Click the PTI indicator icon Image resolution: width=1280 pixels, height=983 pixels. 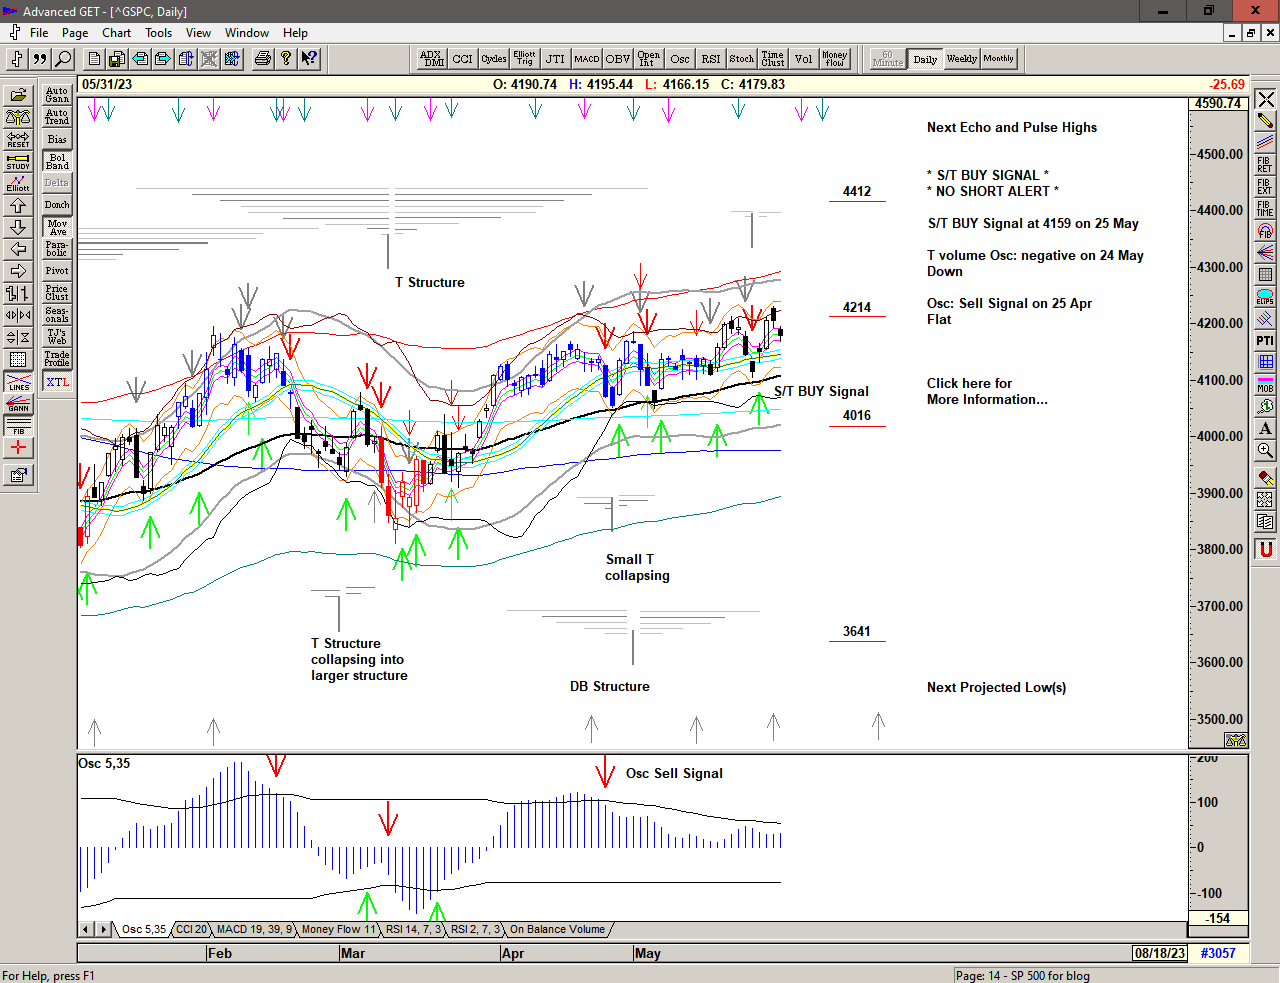pyautogui.click(x=1265, y=341)
